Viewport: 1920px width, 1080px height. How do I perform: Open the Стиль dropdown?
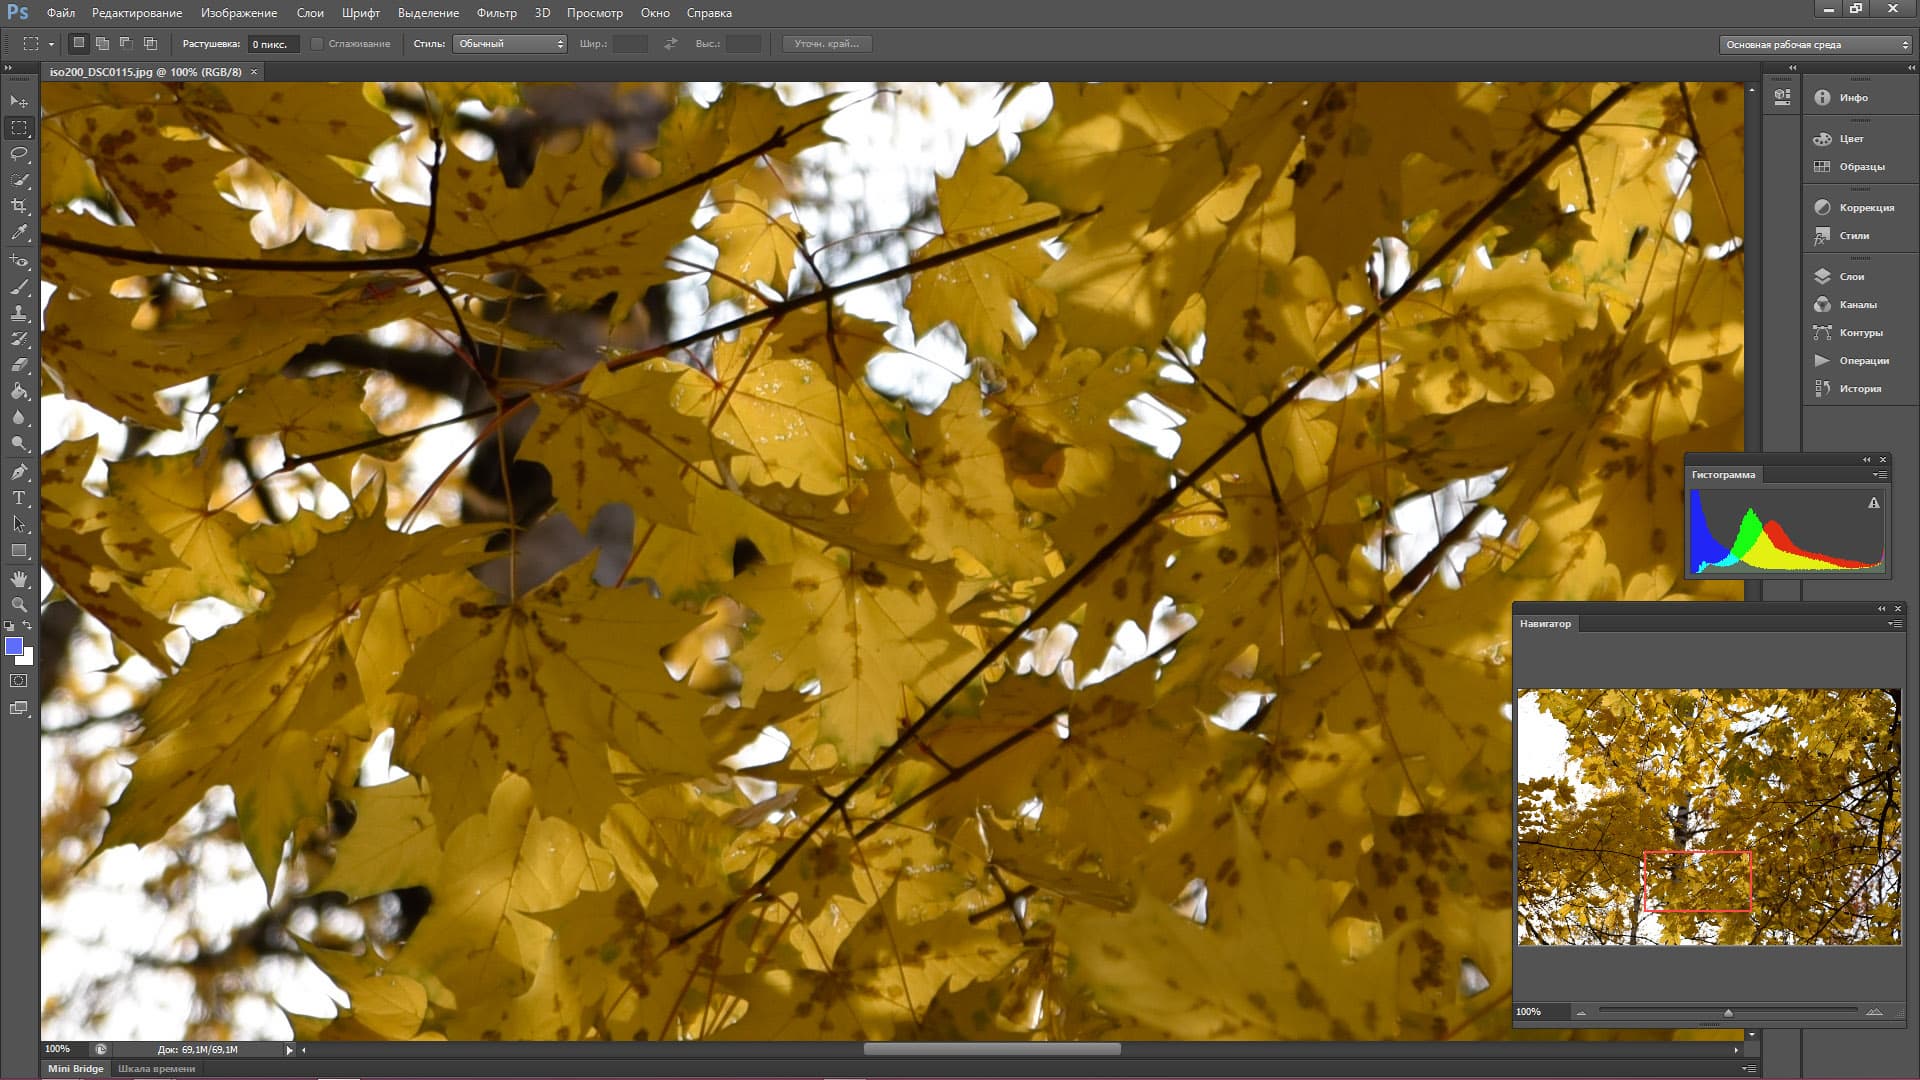tap(510, 44)
